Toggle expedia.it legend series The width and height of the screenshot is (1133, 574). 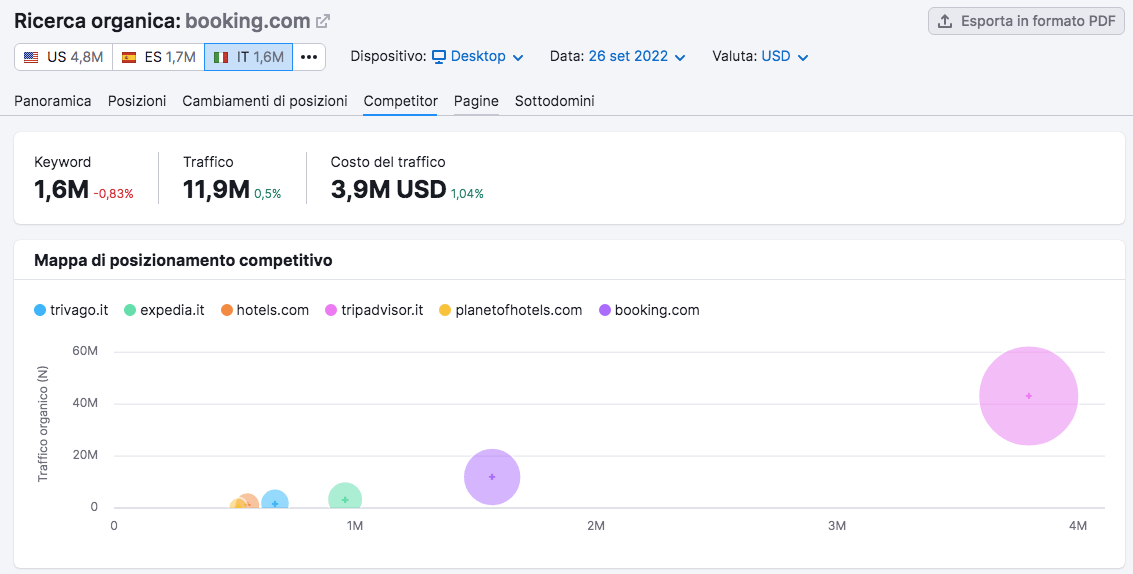[164, 310]
